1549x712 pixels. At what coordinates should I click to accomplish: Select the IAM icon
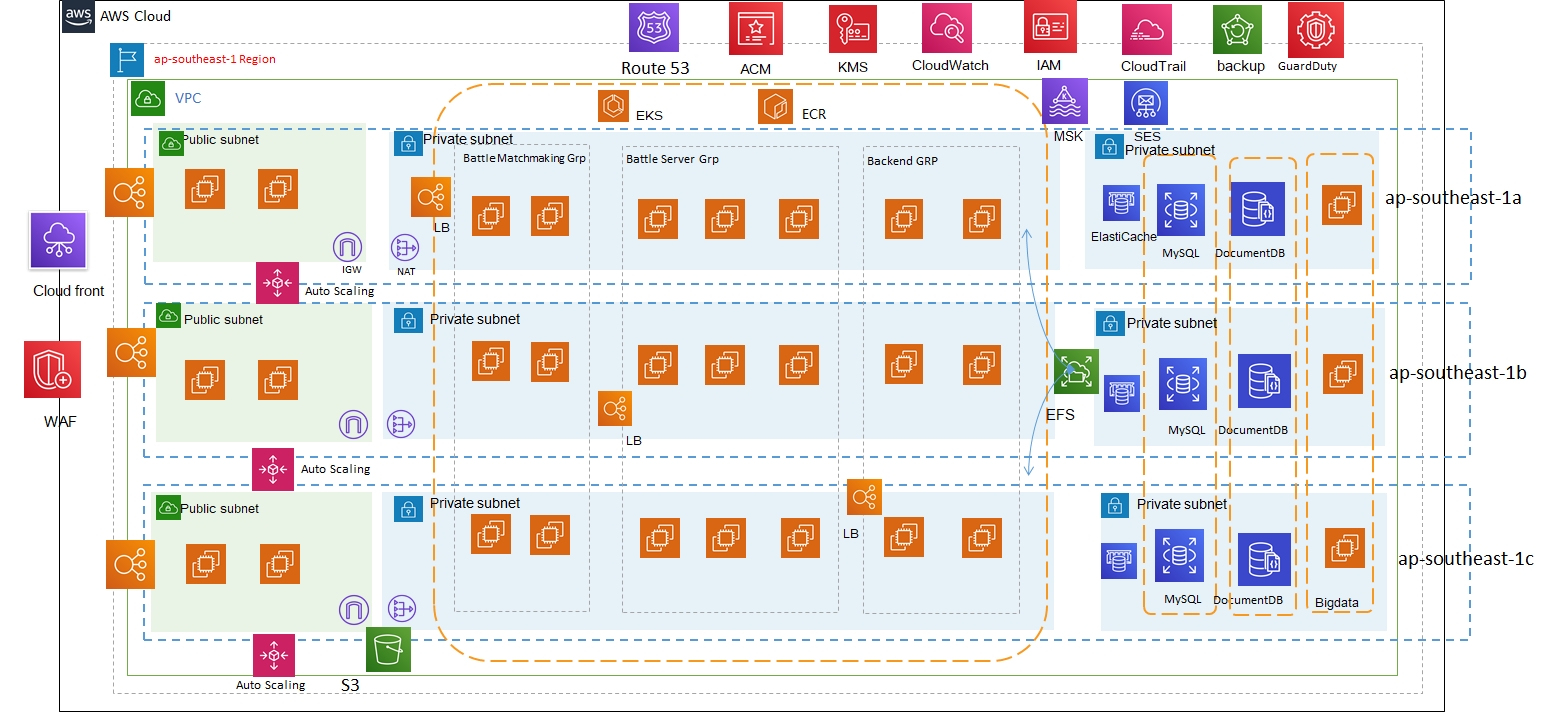(x=1049, y=26)
